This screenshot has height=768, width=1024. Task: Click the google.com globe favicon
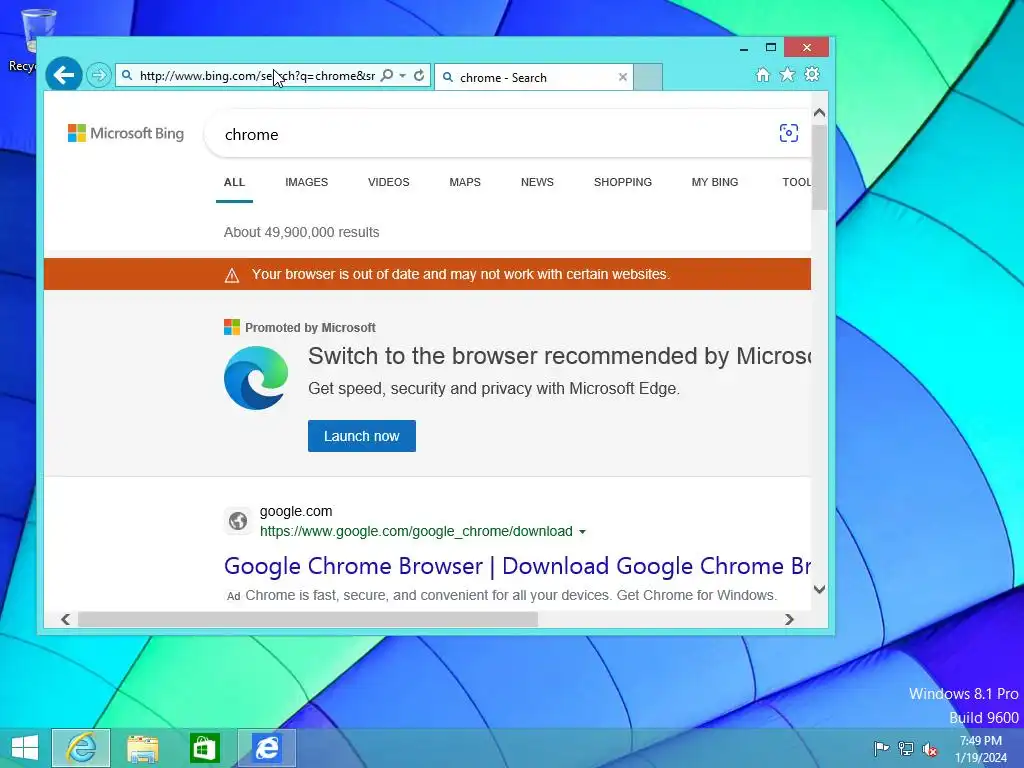(238, 521)
